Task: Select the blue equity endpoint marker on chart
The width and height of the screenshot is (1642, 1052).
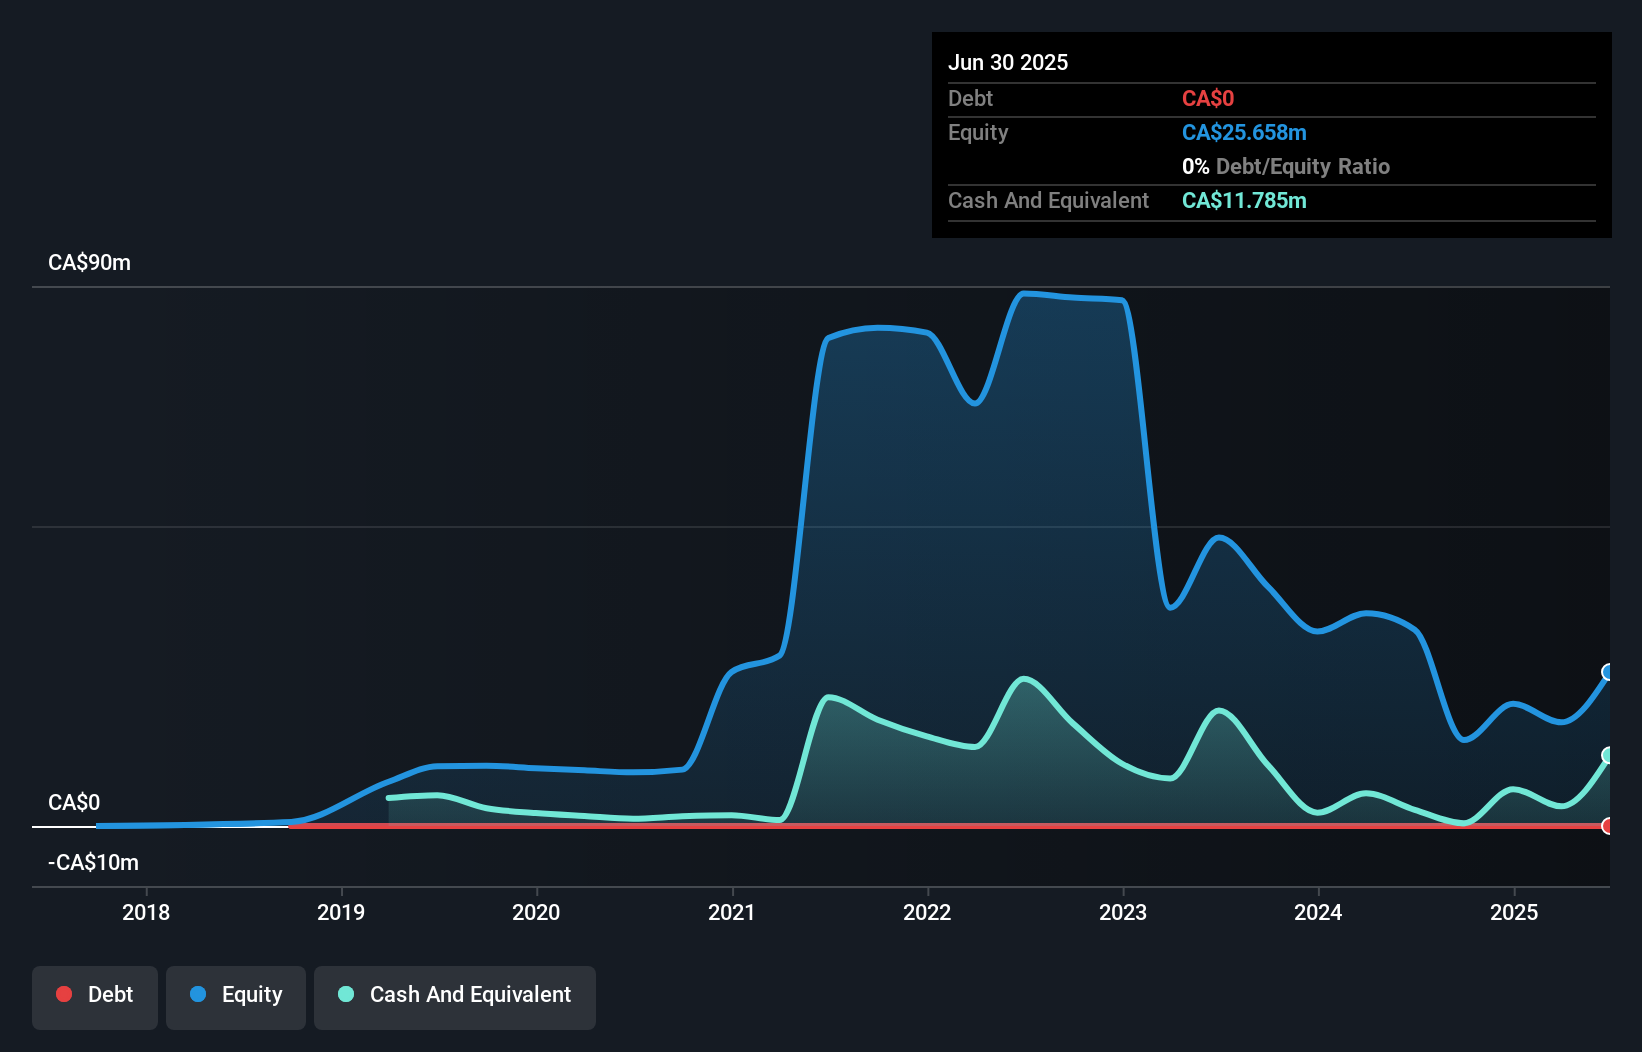Action: pyautogui.click(x=1608, y=673)
